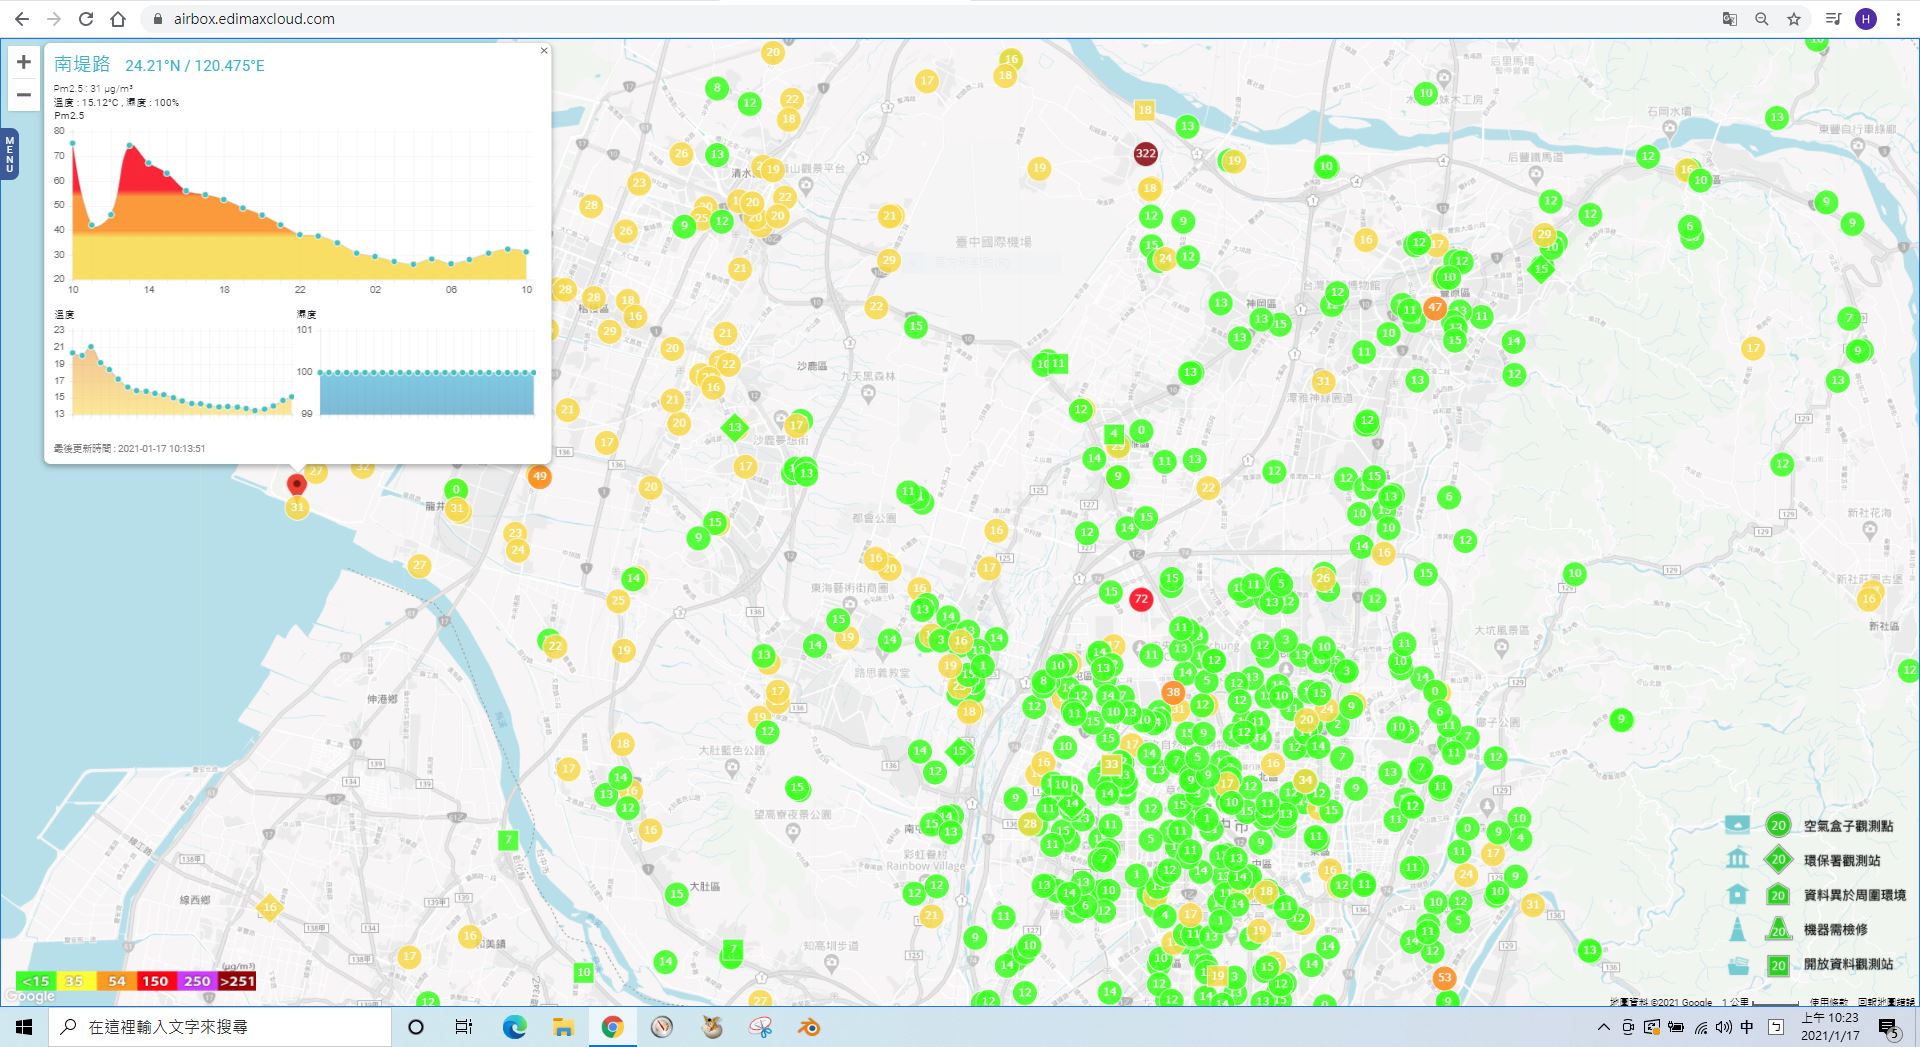
Task: Zoom in the map with plus button
Action: coord(24,62)
